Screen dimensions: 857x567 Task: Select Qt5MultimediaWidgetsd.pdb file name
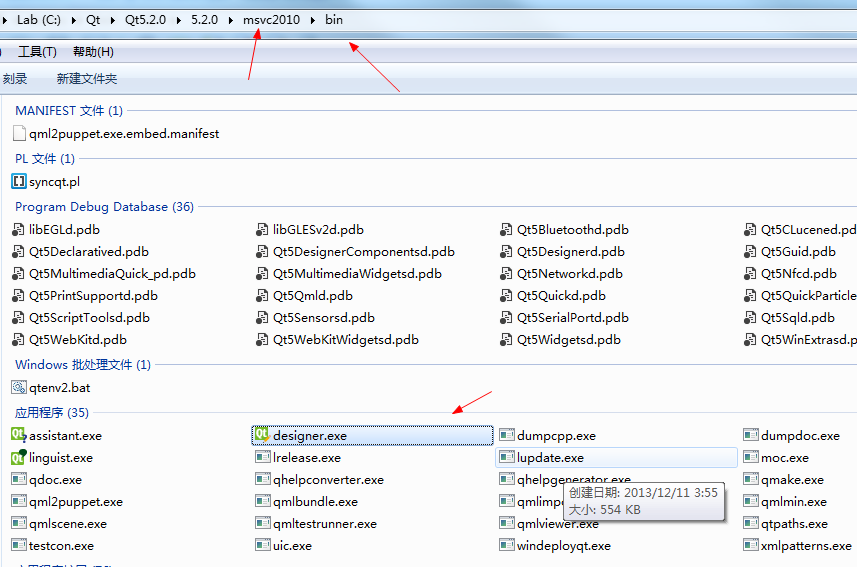coord(357,273)
